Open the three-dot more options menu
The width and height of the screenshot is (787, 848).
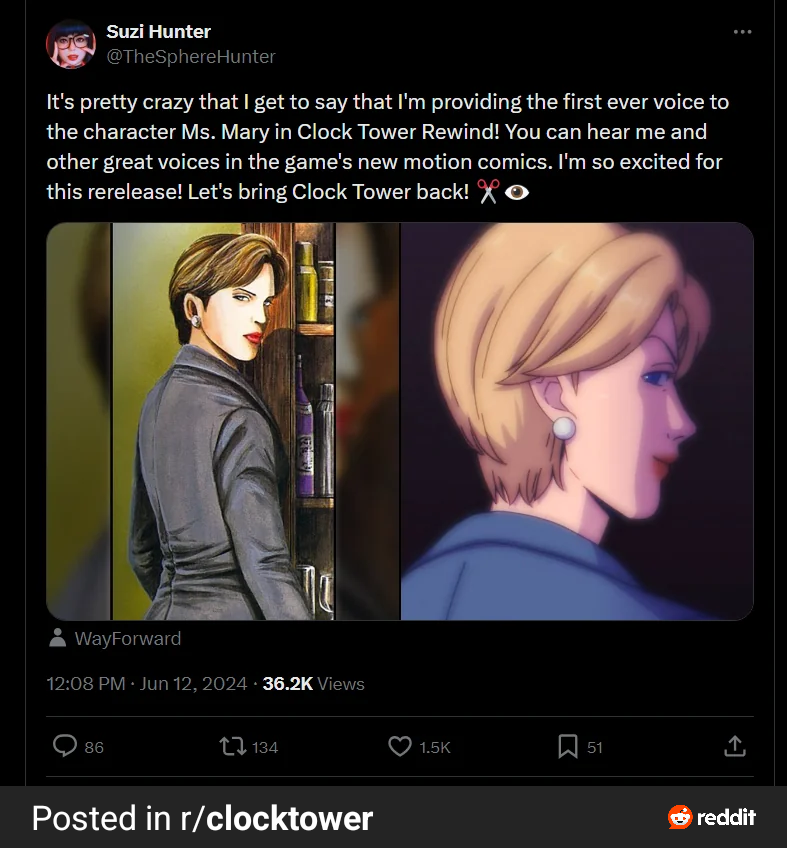[741, 32]
